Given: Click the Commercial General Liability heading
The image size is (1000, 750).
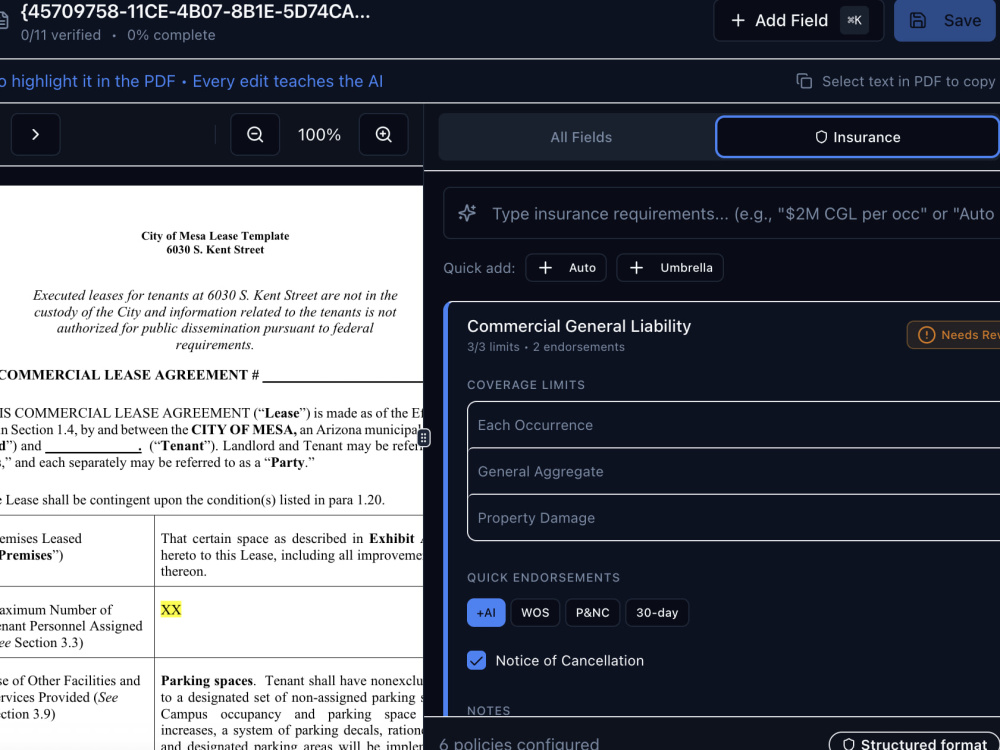Looking at the screenshot, I should (579, 327).
